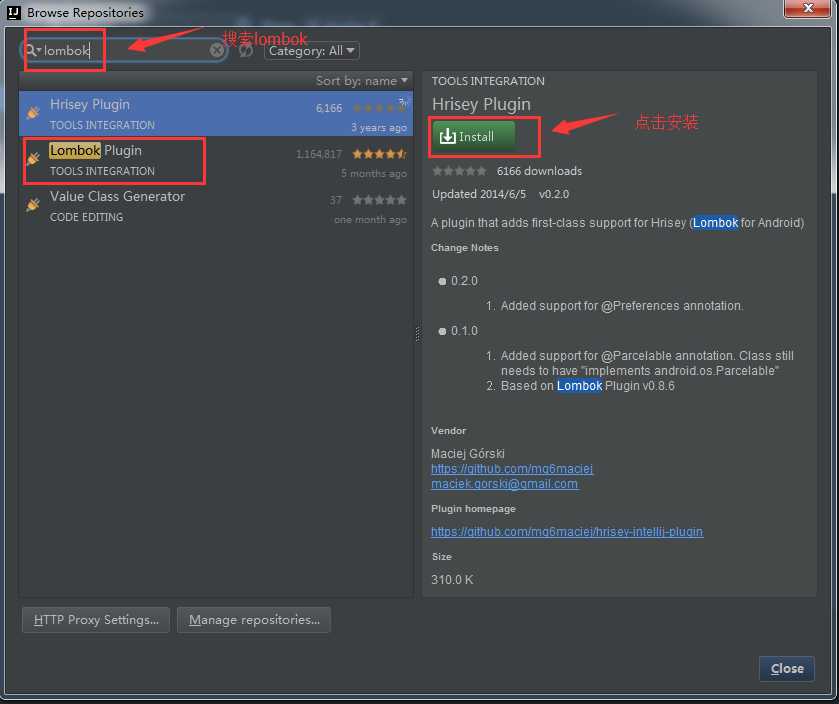Focus the lombok search input field
The width and height of the screenshot is (839, 704).
point(124,50)
